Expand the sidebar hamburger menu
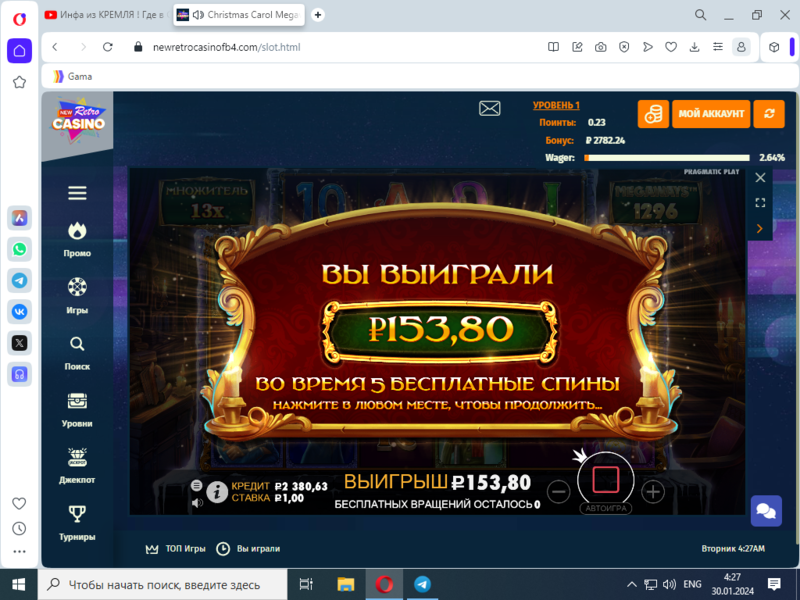800x600 pixels. 77,194
